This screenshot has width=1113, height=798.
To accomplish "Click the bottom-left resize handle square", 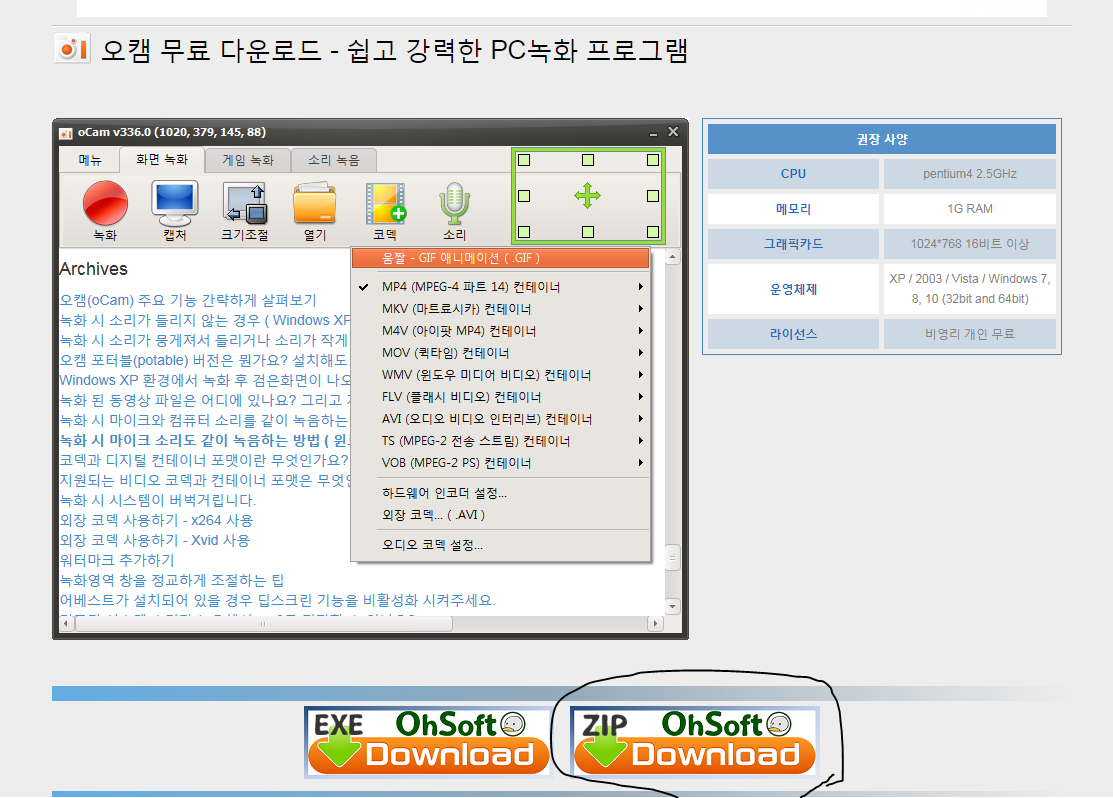I will (x=524, y=231).
